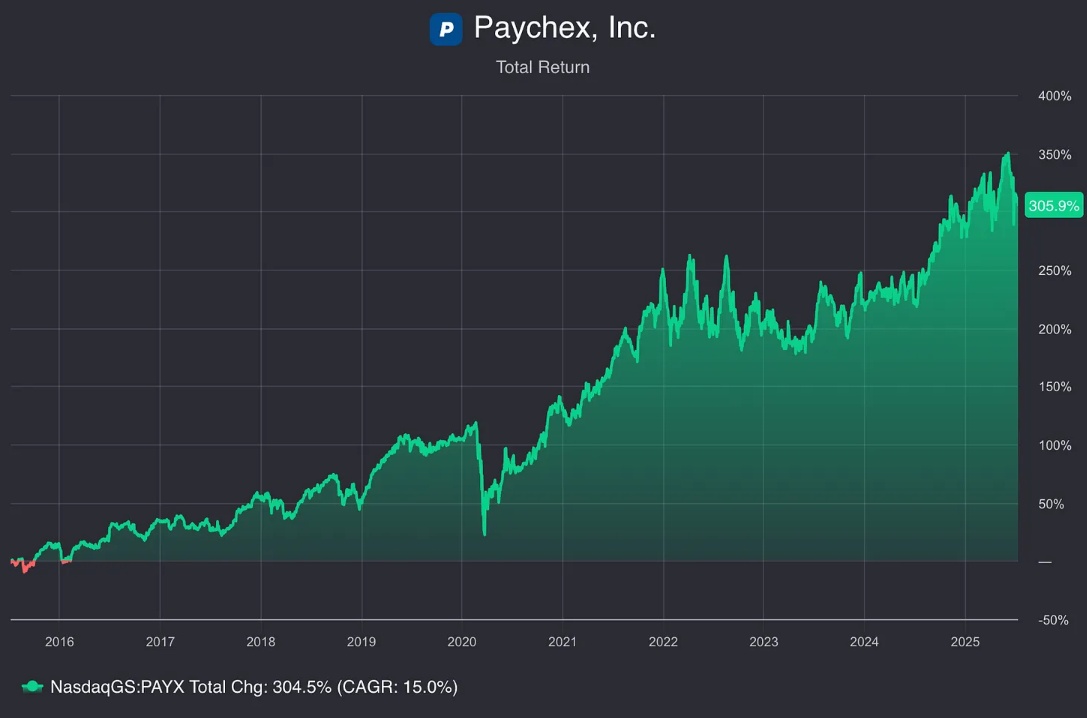Click the 2025 x-axis year label
Viewport: 1087px width, 718px height.
pos(965,642)
